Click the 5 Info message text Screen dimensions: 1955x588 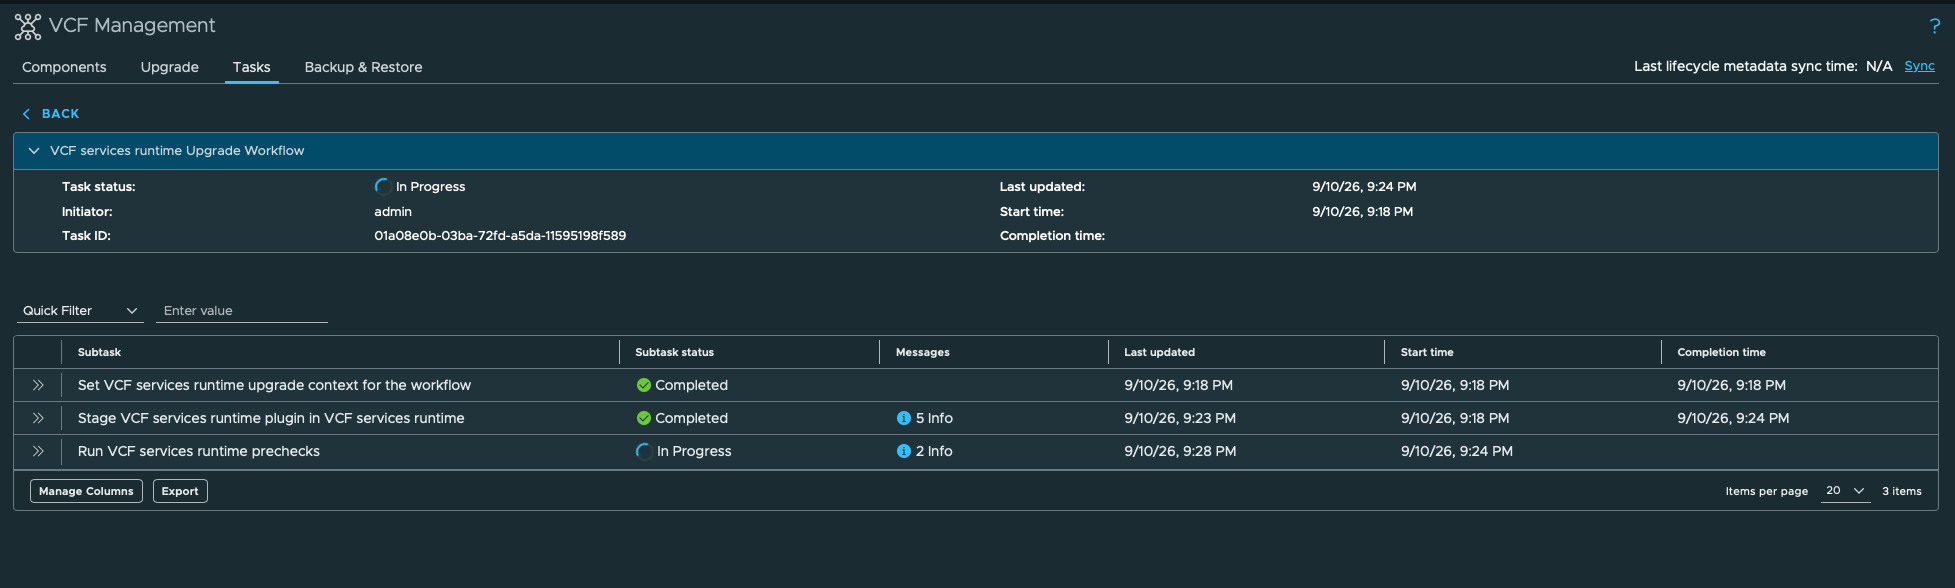pyautogui.click(x=934, y=418)
